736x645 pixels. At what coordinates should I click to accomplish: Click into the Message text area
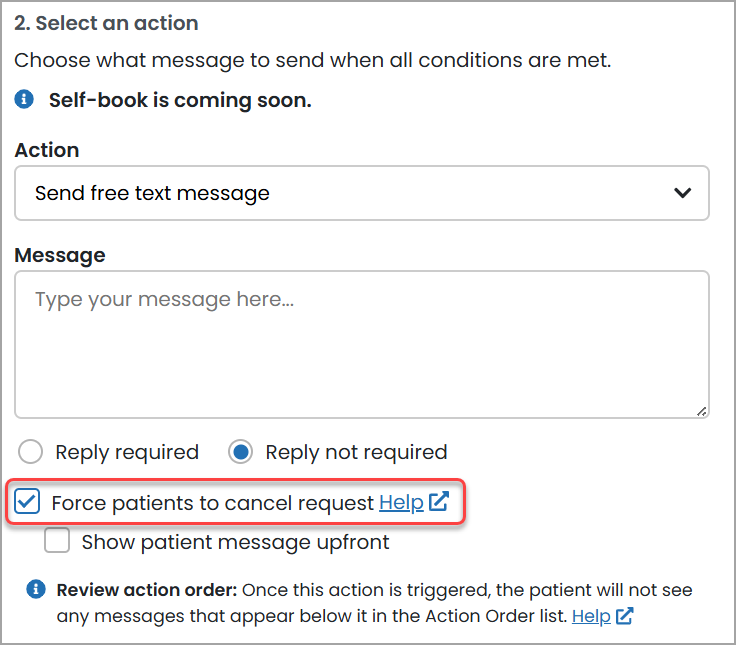tap(361, 345)
